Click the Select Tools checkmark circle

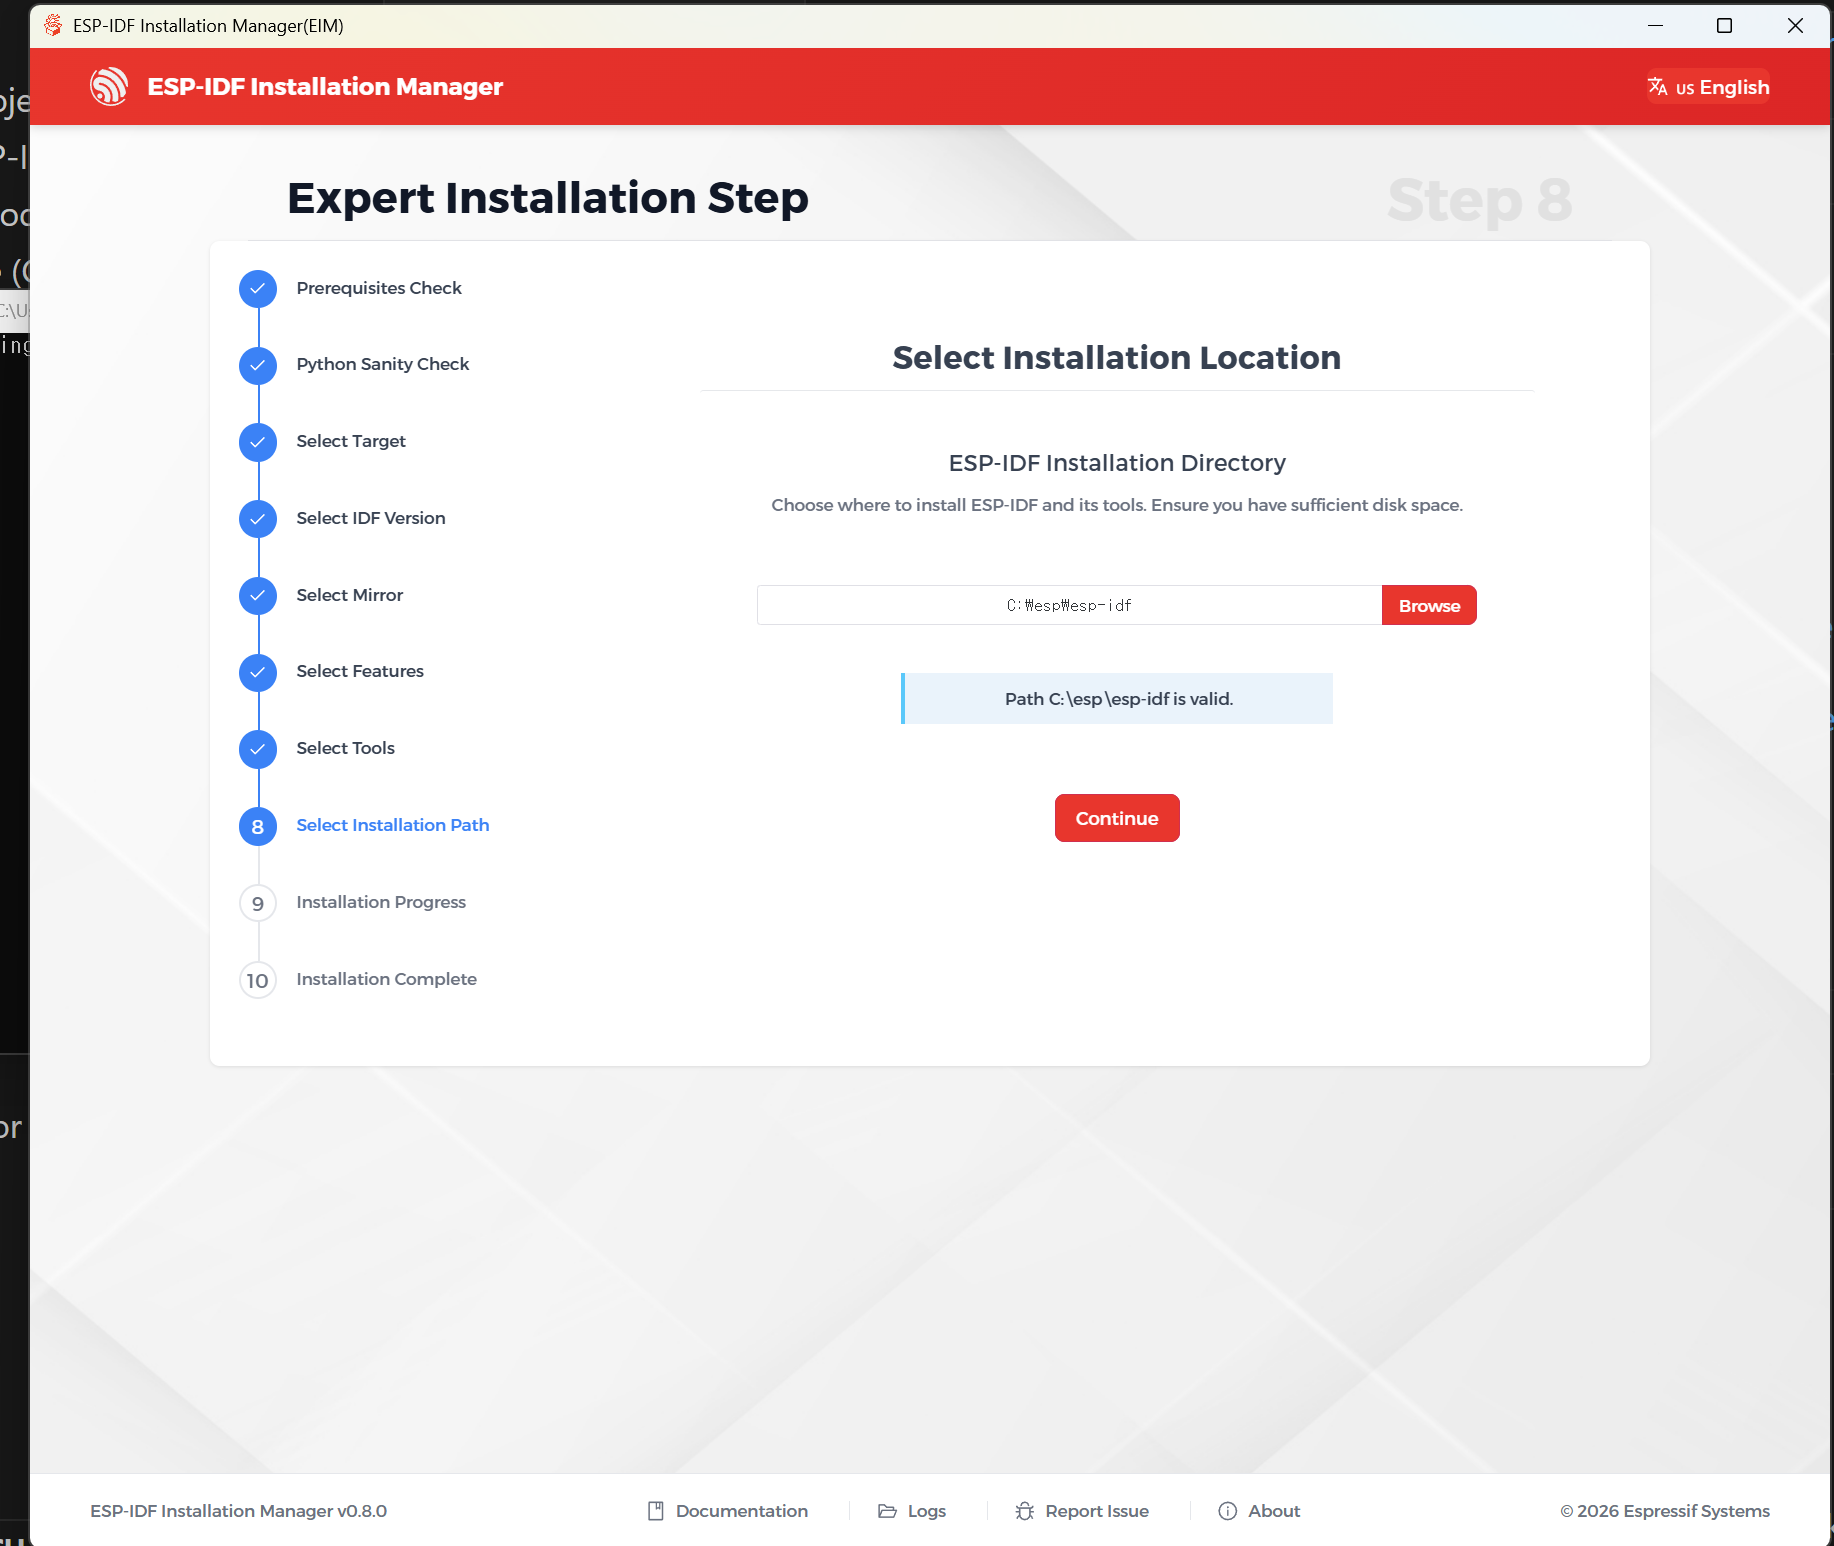[x=258, y=749]
